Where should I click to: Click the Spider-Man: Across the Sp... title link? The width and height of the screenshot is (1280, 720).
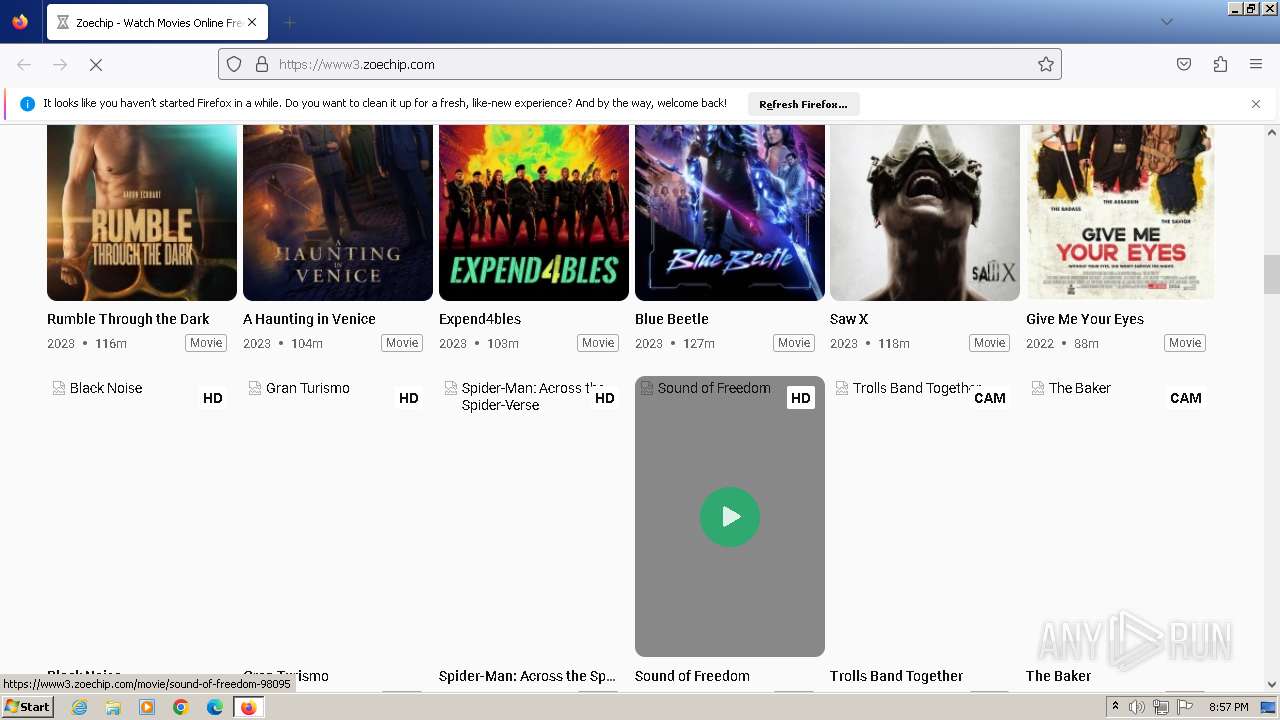pyautogui.click(x=527, y=676)
